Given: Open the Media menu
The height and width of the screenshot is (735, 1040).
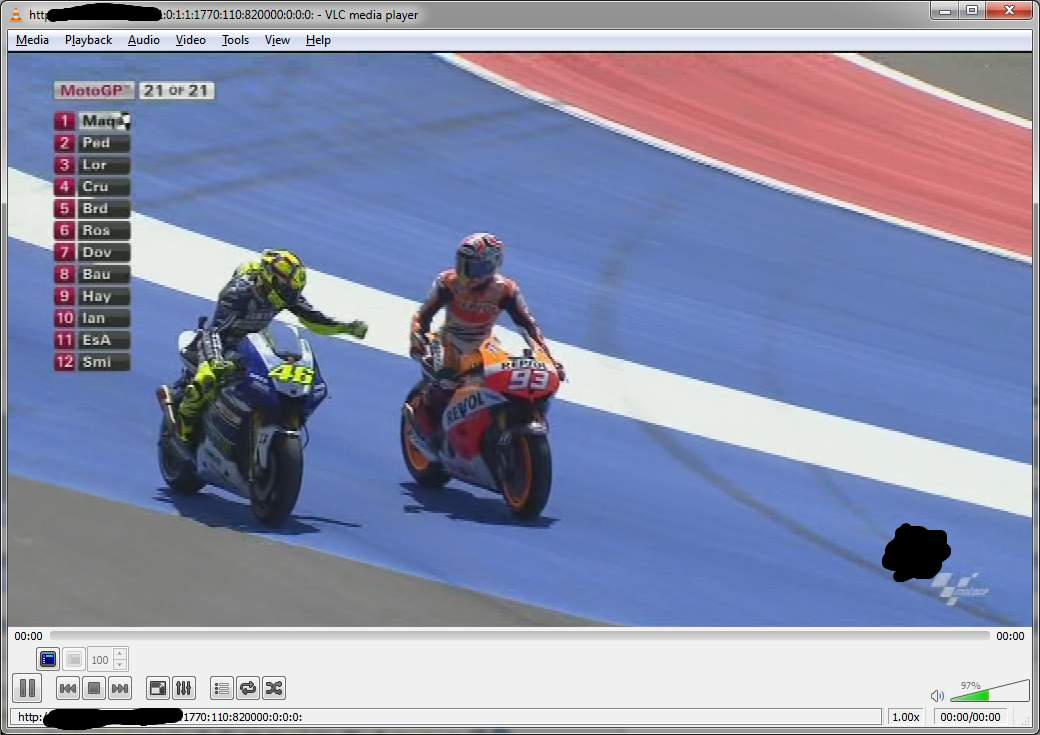Looking at the screenshot, I should tap(32, 40).
